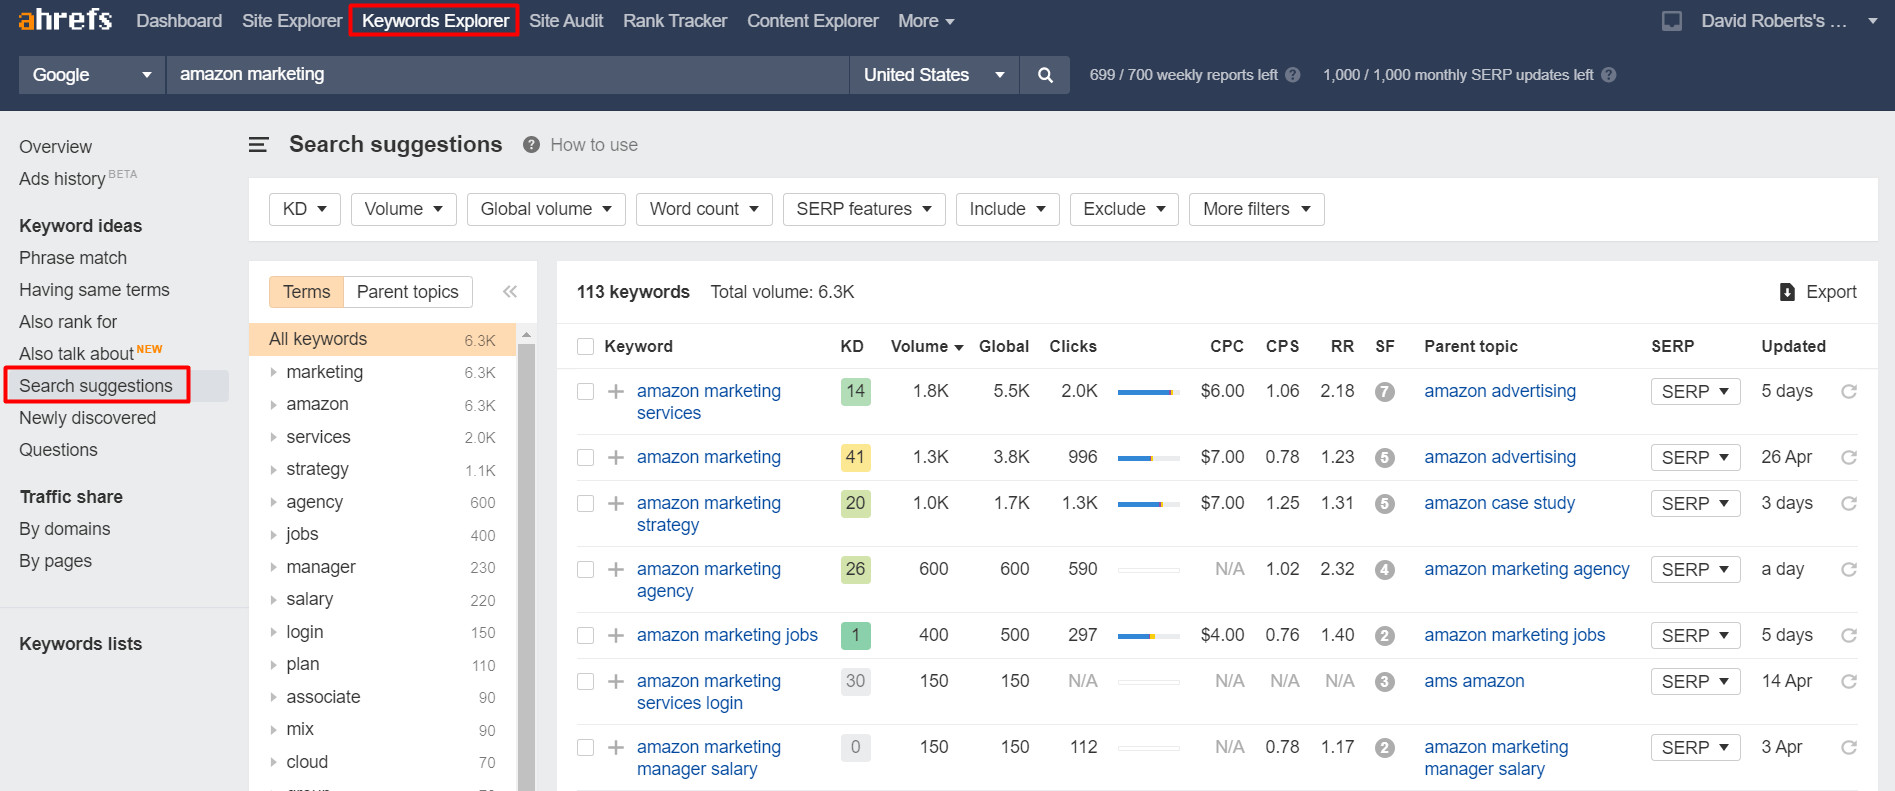Click the How to use link
The height and width of the screenshot is (791, 1895).
(x=594, y=145)
